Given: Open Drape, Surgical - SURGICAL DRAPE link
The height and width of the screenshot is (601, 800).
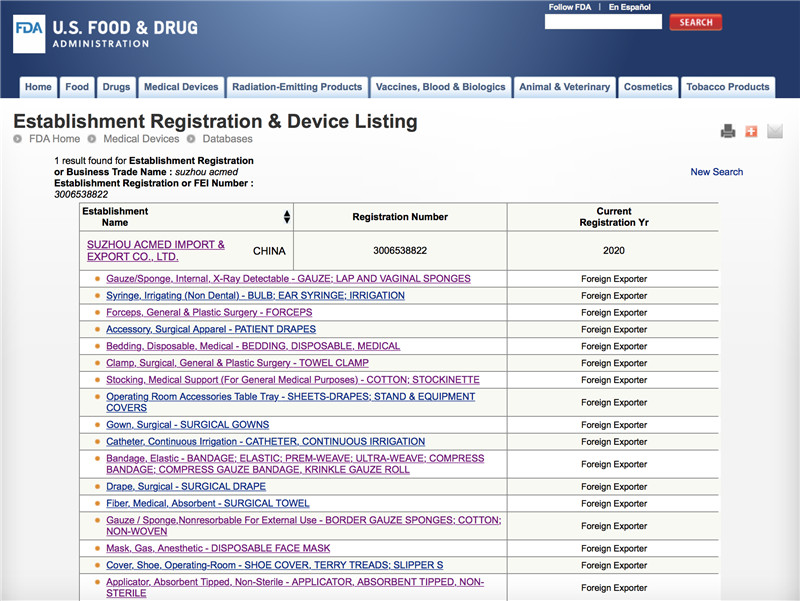Looking at the screenshot, I should pos(186,486).
